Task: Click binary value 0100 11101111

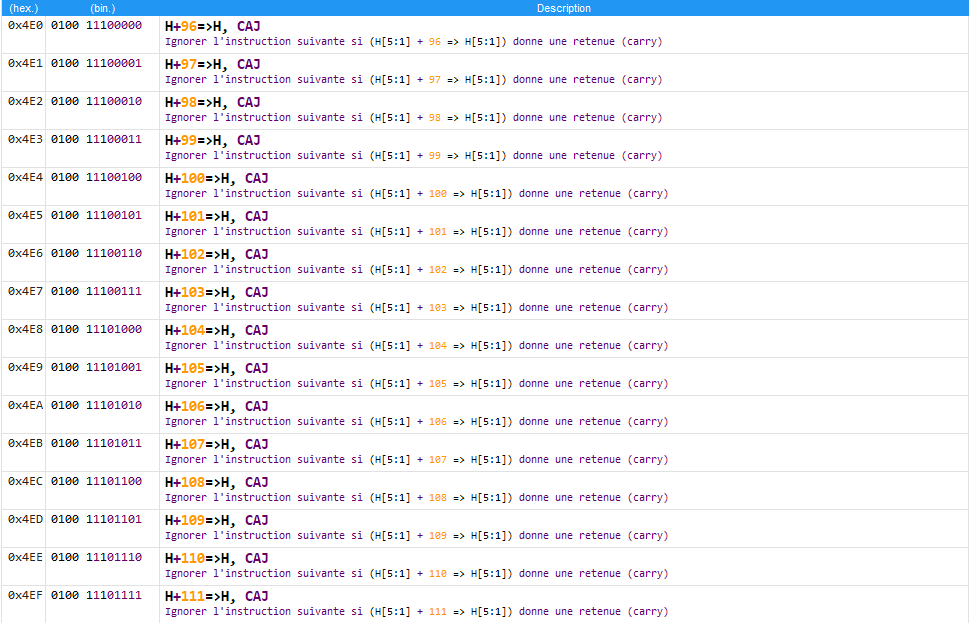Action: [x=96, y=595]
